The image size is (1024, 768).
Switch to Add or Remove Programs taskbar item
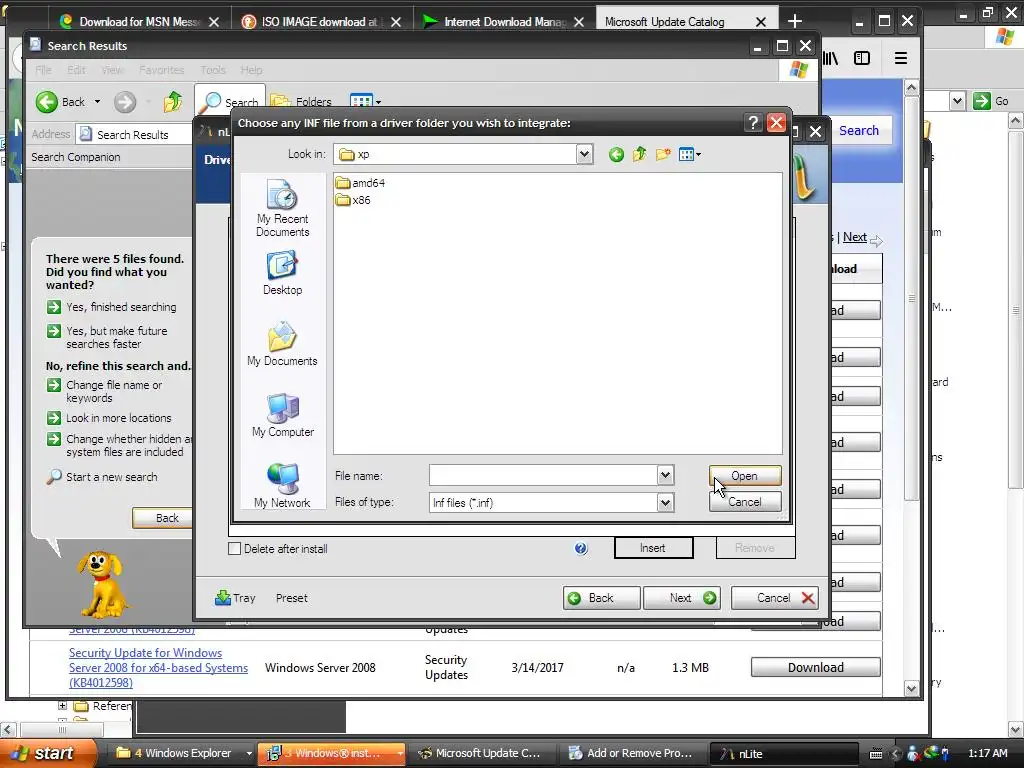point(632,753)
